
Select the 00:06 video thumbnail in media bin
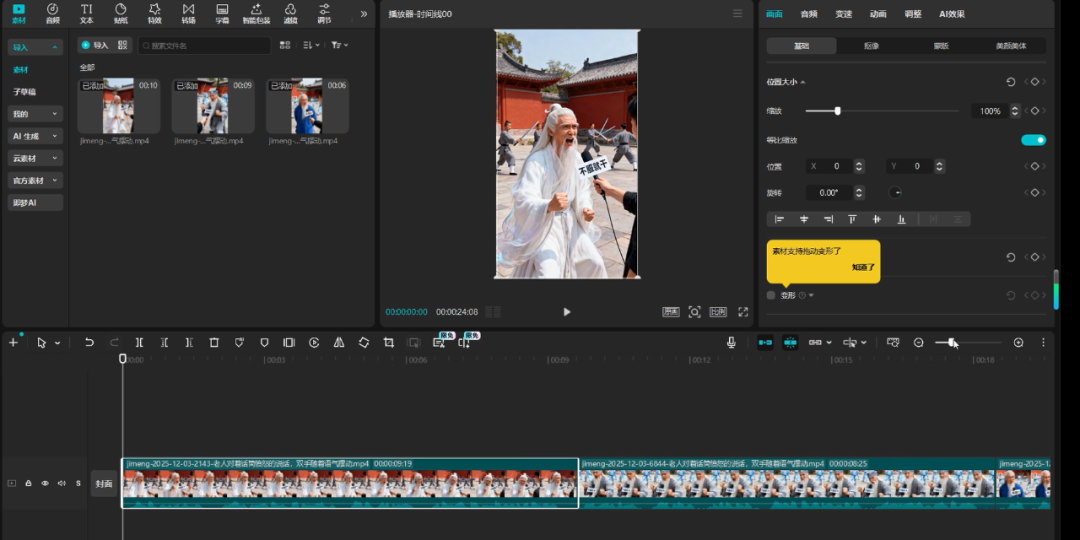point(307,107)
